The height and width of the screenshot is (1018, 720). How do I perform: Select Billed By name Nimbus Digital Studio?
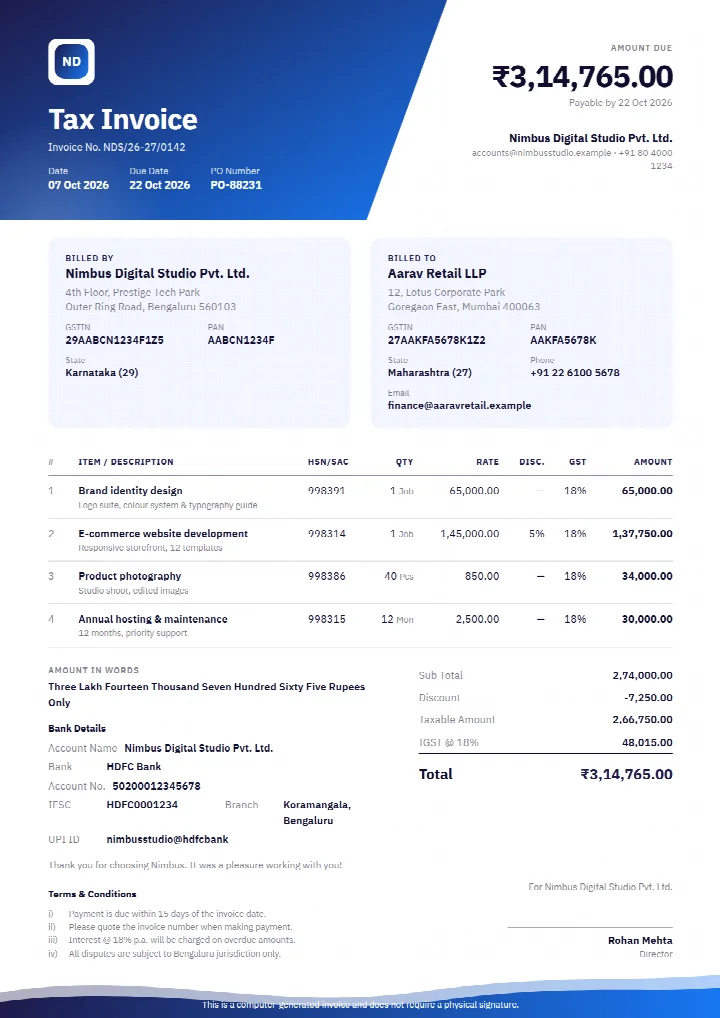tap(158, 273)
